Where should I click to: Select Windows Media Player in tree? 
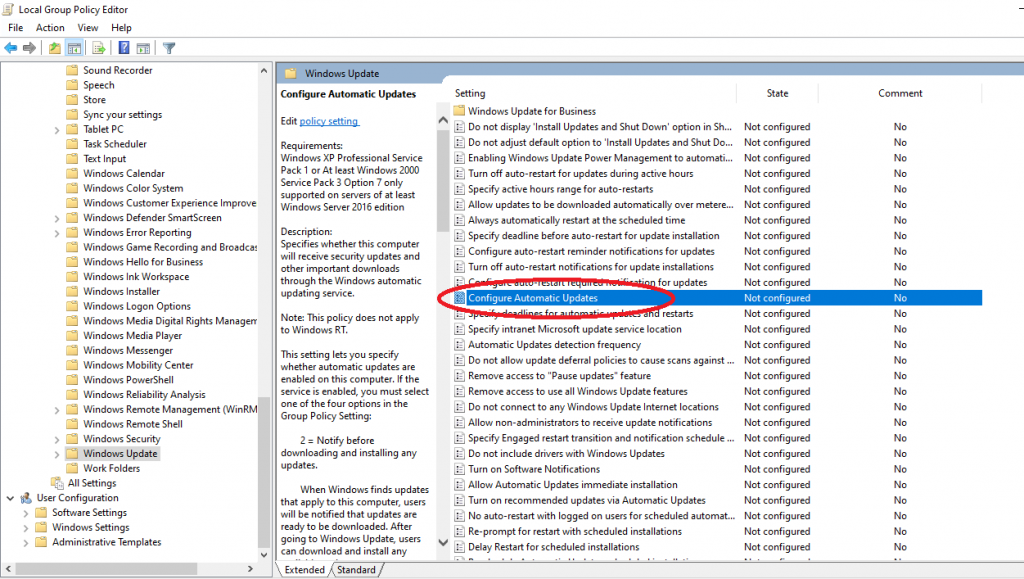point(133,336)
